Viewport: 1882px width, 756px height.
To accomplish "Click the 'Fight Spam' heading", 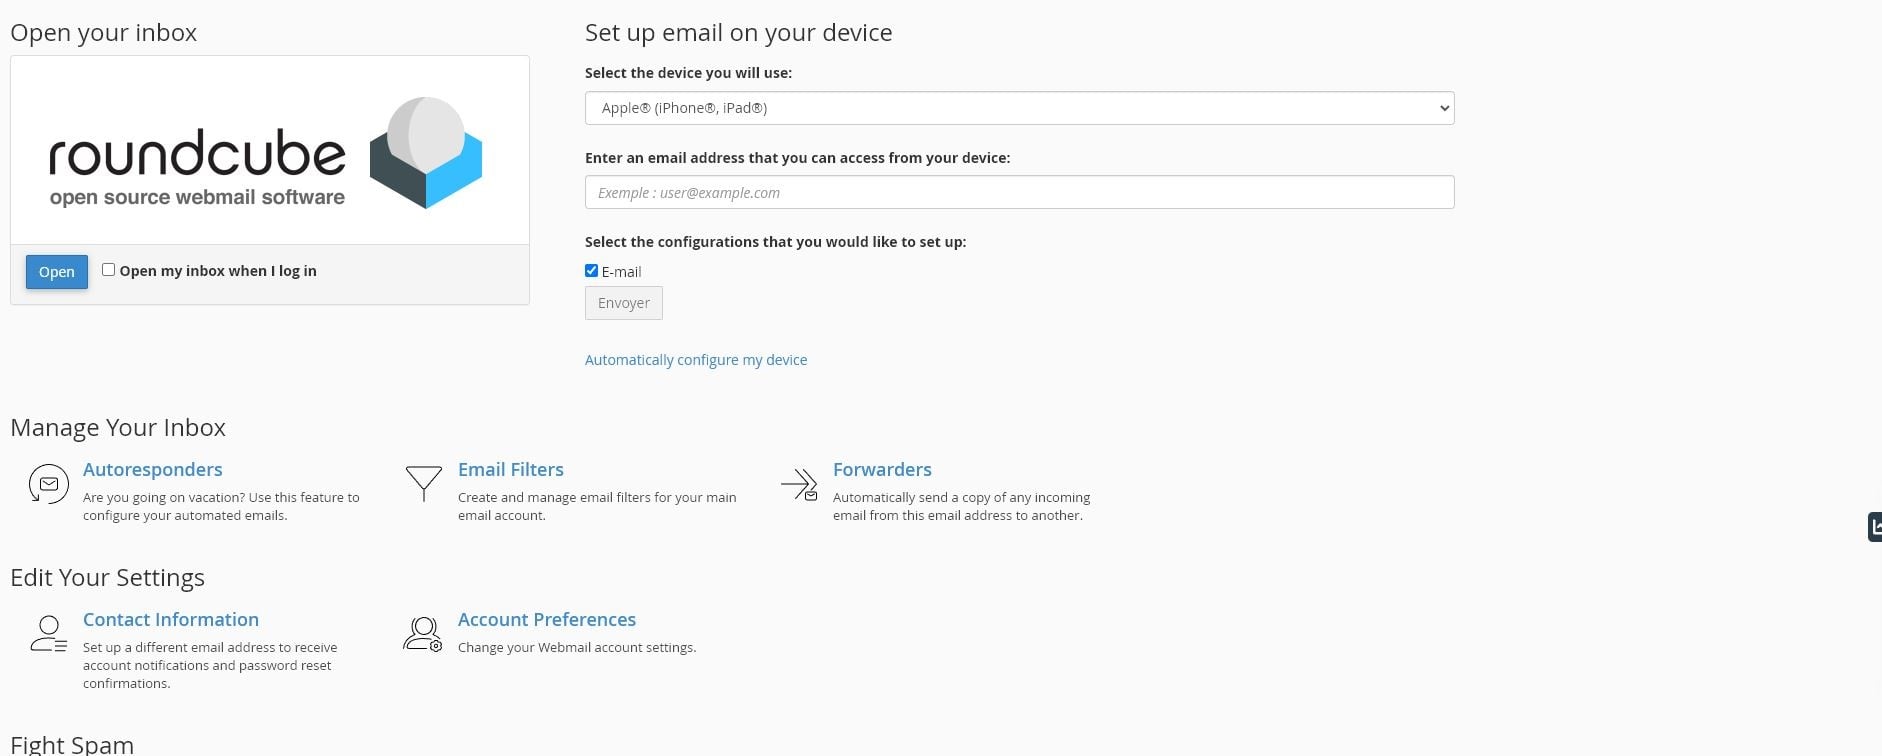I will pyautogui.click(x=72, y=744).
